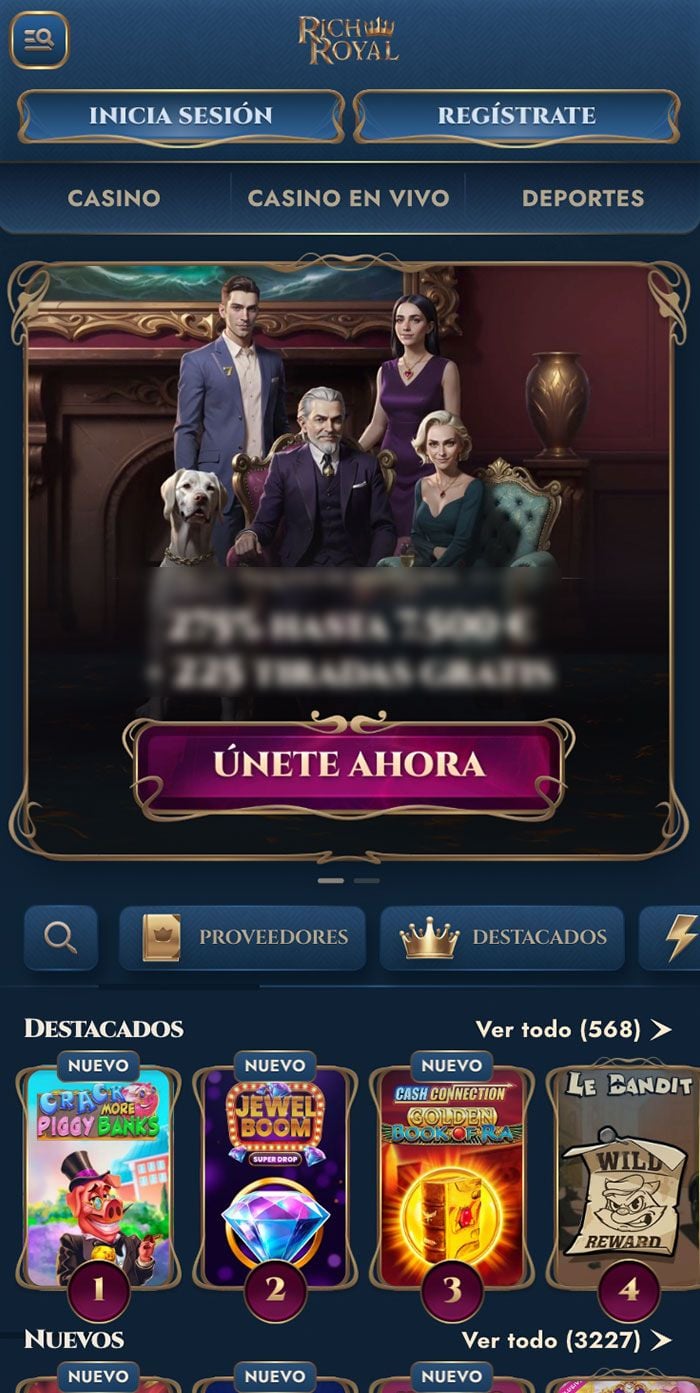Open the Jewel Boom game thumbnail
Image resolution: width=700 pixels, height=1393 pixels.
click(275, 1176)
